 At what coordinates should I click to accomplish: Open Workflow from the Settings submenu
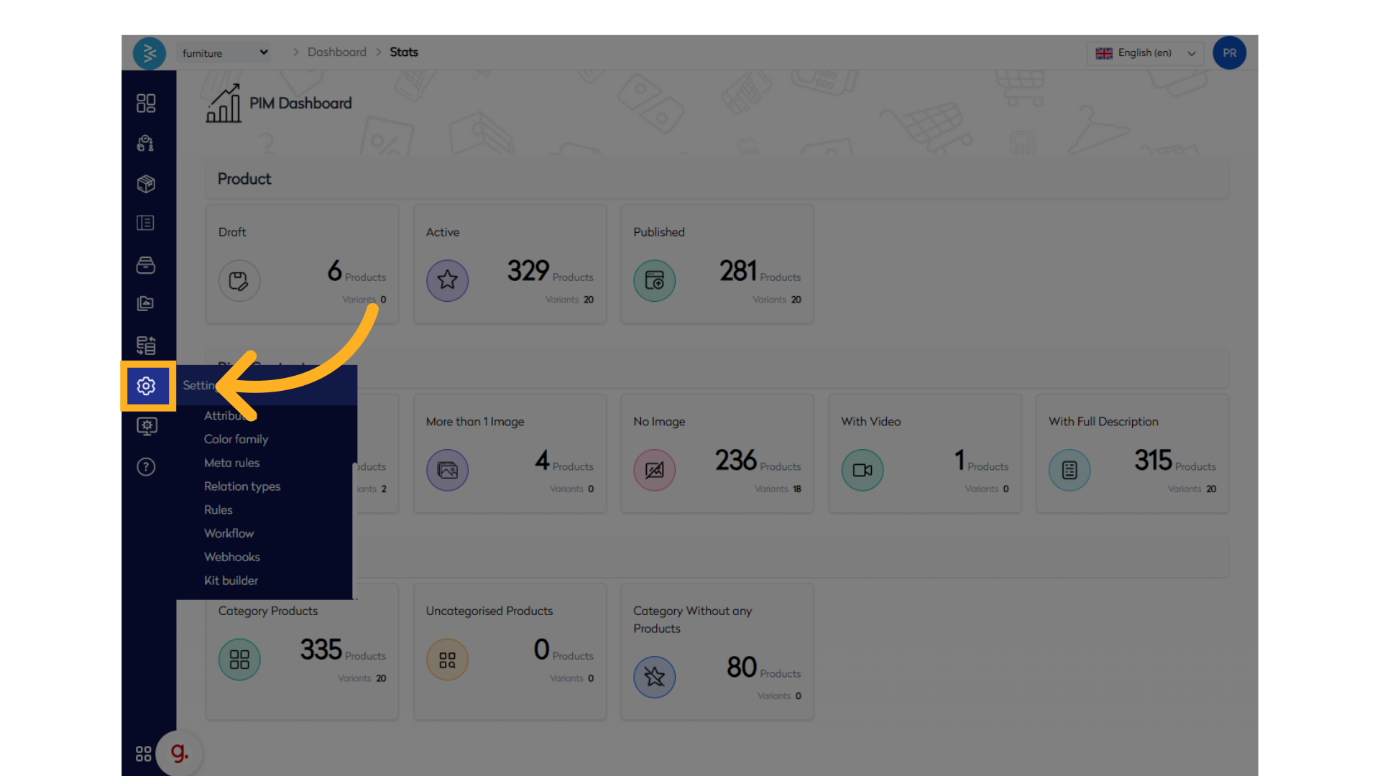pos(229,533)
